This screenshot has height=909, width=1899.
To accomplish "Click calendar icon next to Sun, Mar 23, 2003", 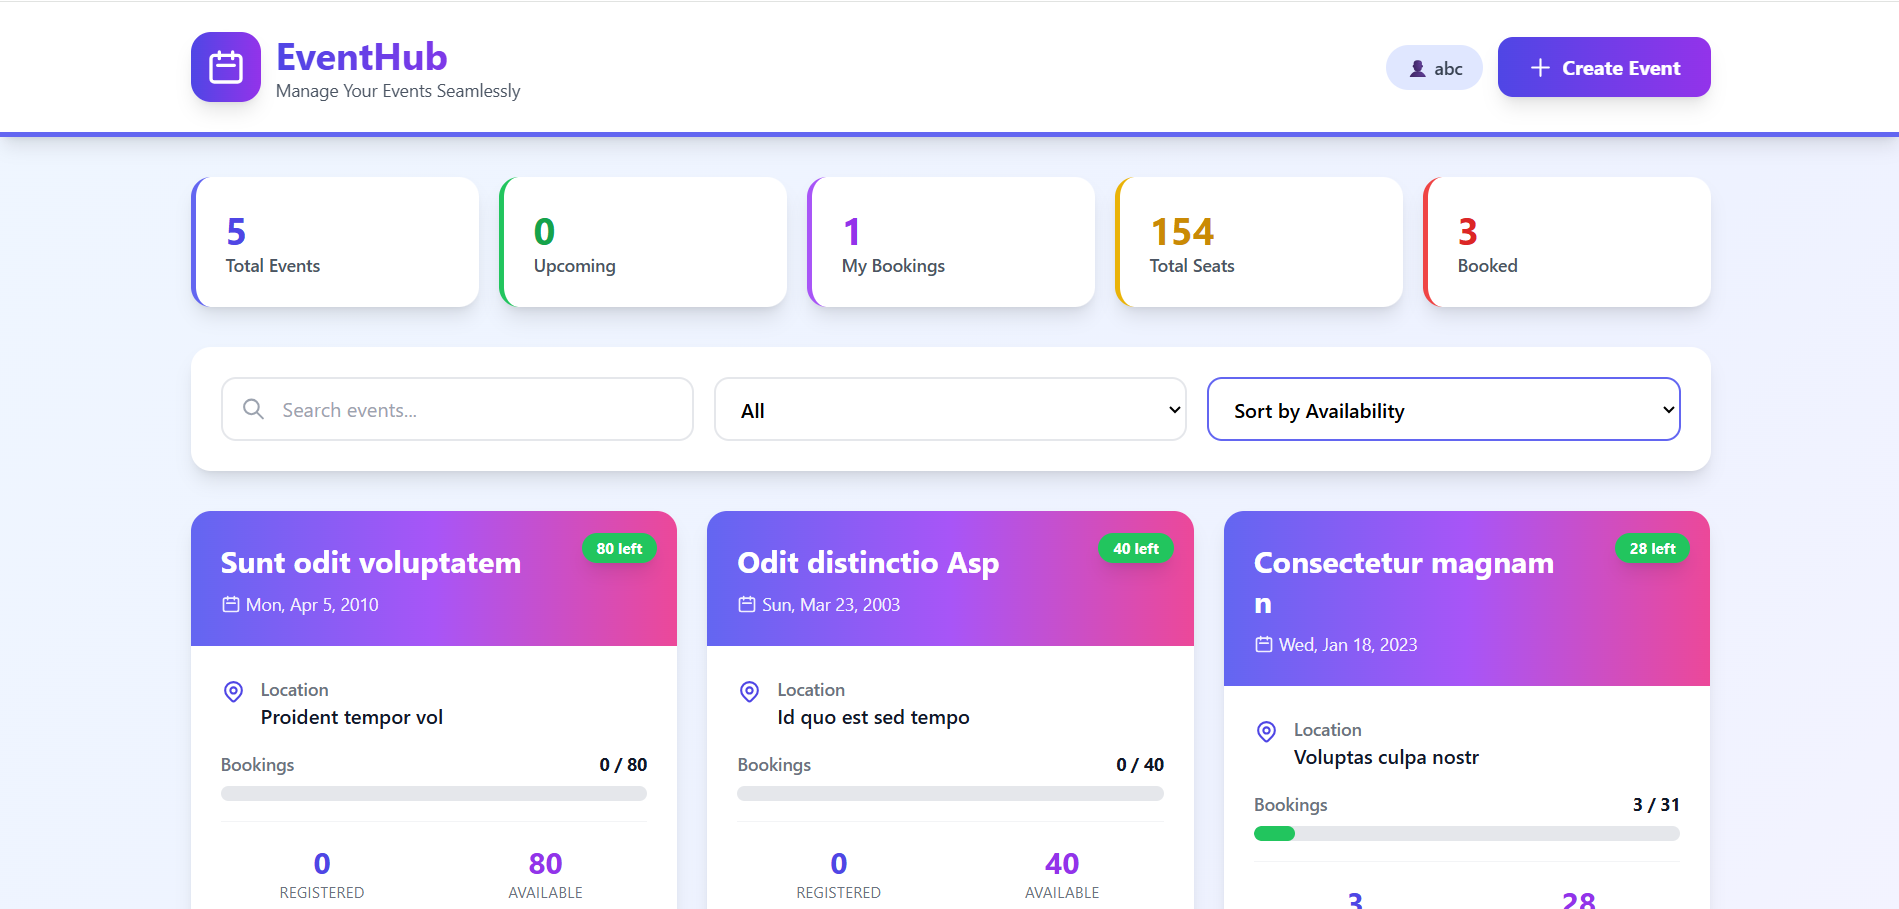I will tap(747, 604).
